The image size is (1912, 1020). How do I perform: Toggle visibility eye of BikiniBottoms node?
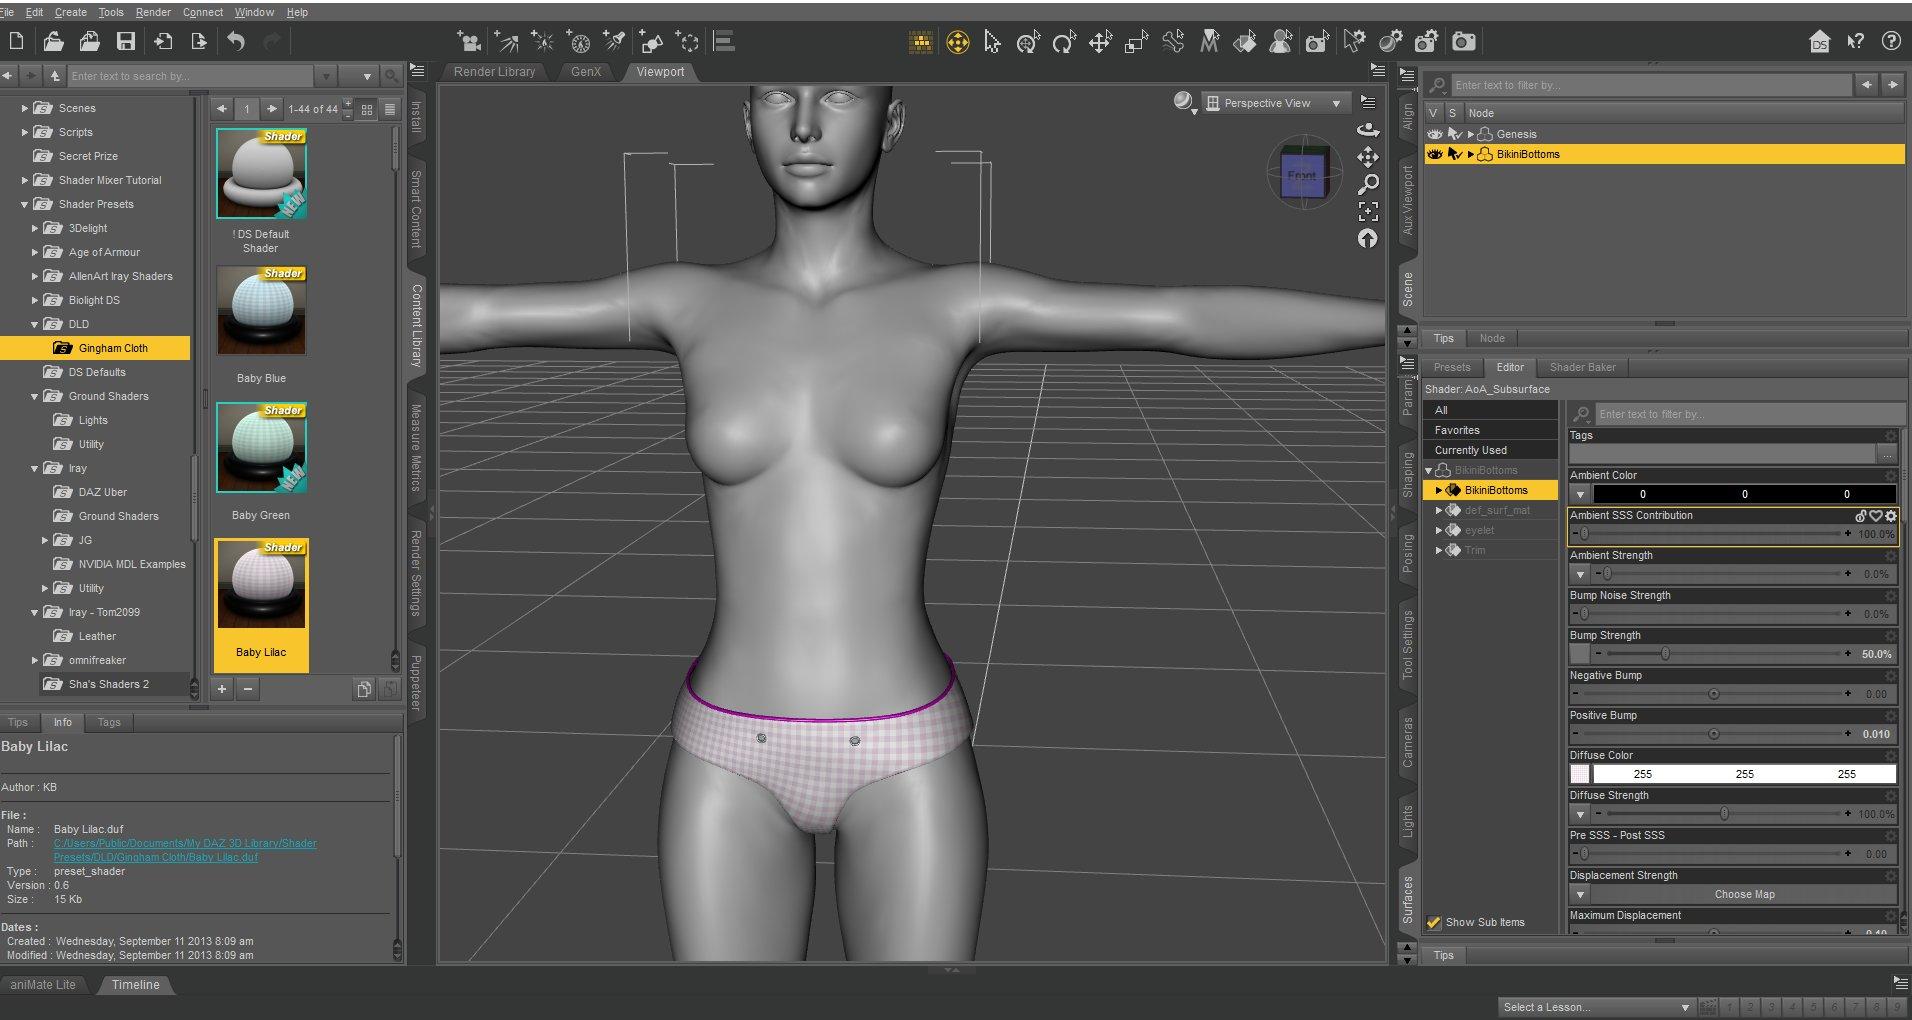click(1435, 154)
